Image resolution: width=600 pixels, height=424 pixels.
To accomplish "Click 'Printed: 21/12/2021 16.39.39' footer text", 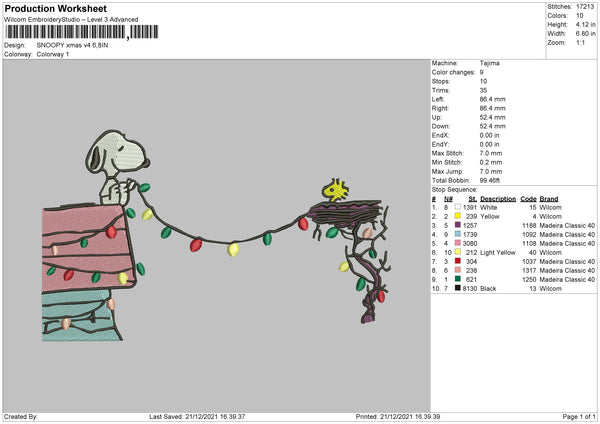I will tap(398, 416).
